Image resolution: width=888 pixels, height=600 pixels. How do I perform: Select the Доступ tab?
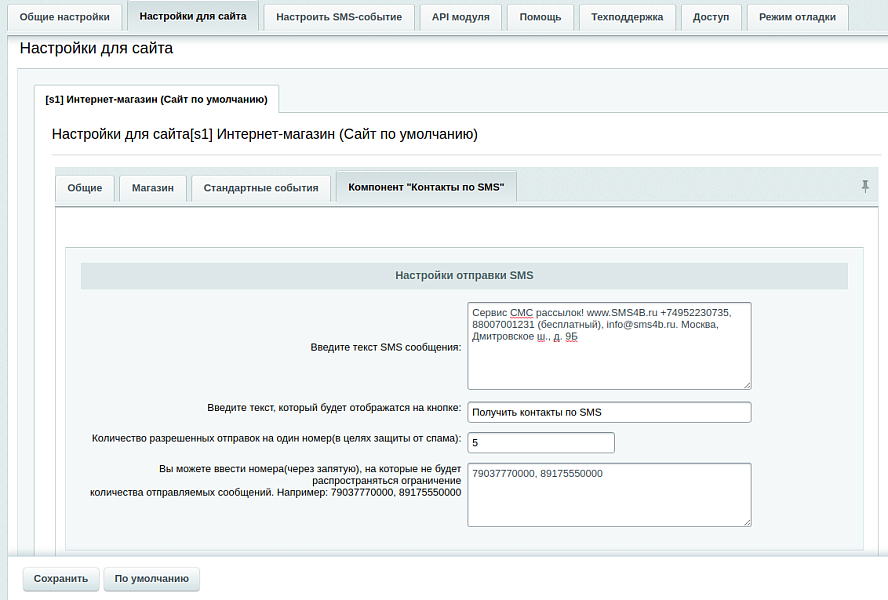[711, 17]
